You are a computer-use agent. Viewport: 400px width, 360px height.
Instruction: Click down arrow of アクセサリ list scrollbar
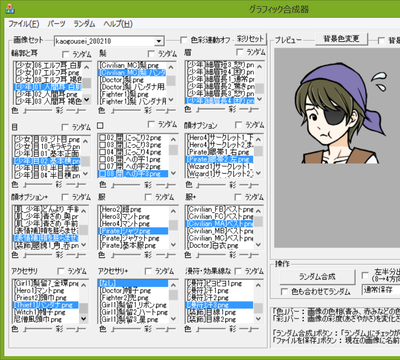[84, 319]
